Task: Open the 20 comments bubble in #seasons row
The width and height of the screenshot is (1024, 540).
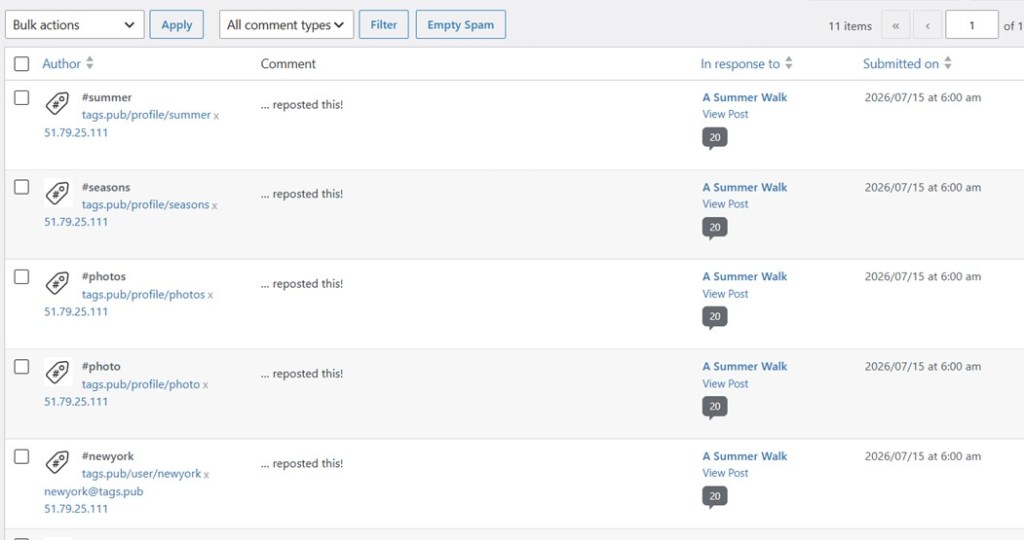Action: (714, 228)
